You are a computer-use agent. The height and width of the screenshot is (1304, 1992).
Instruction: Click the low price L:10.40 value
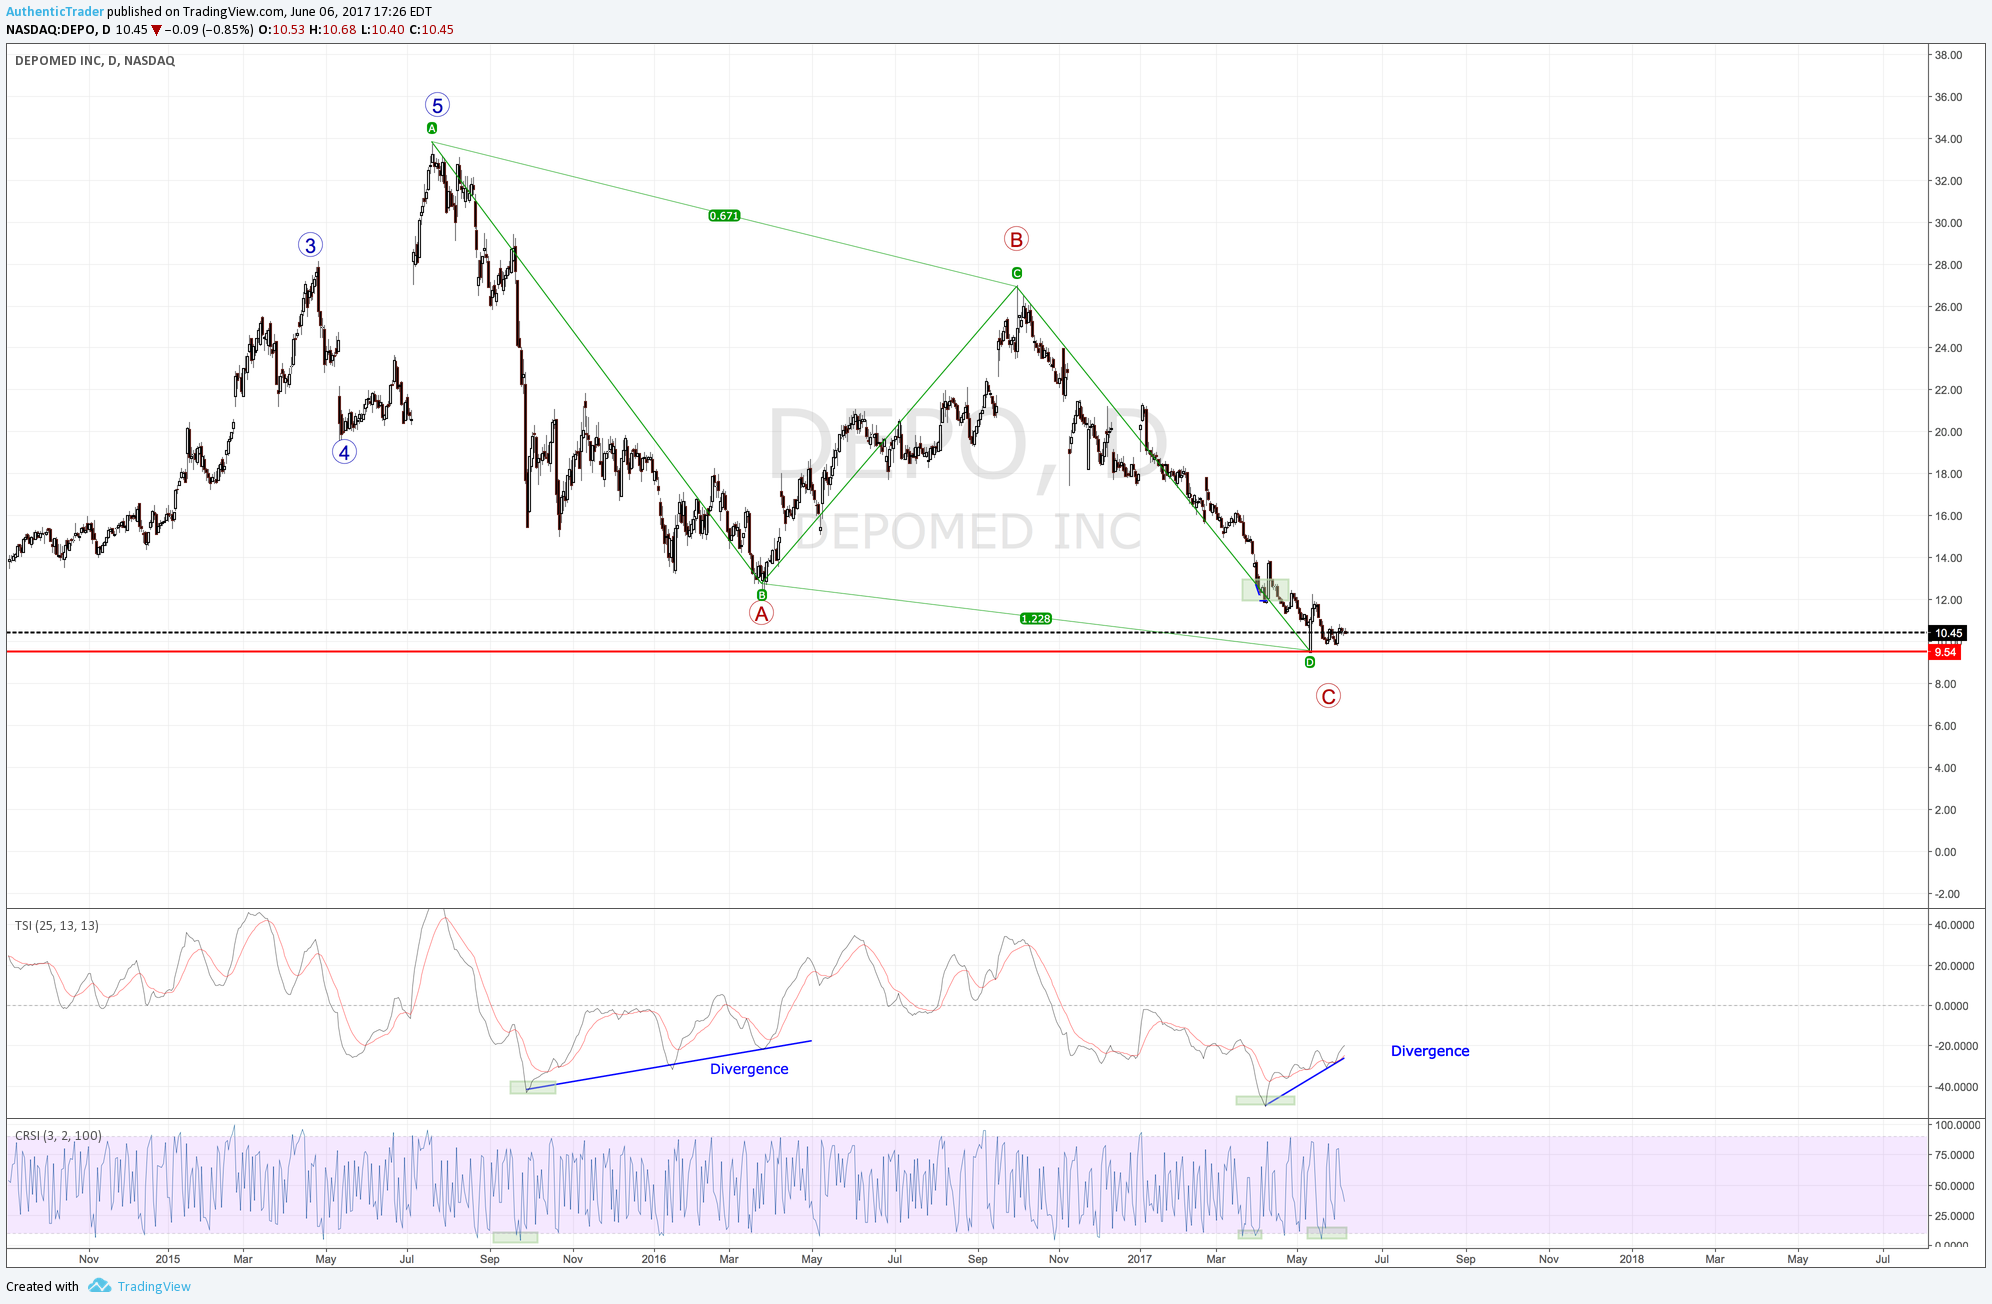383,29
